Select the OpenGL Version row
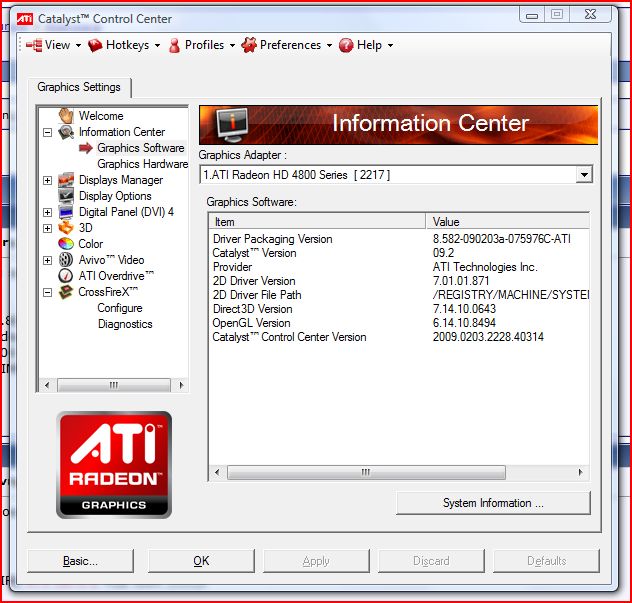The image size is (632, 603). pos(399,323)
